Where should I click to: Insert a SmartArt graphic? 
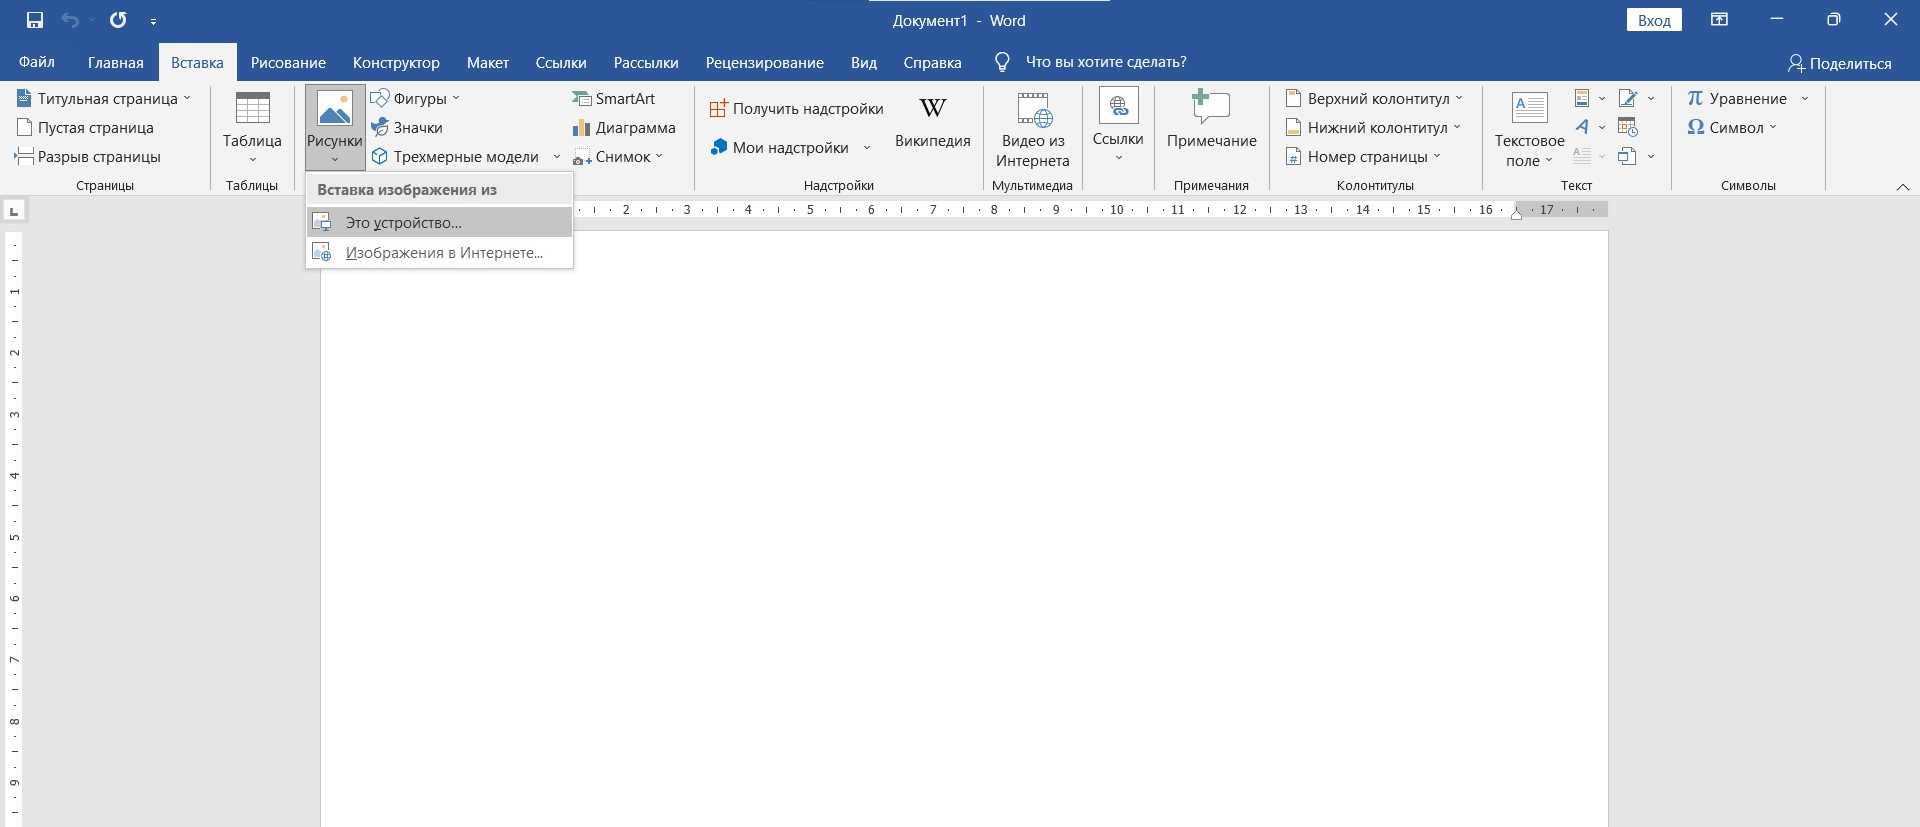(614, 98)
